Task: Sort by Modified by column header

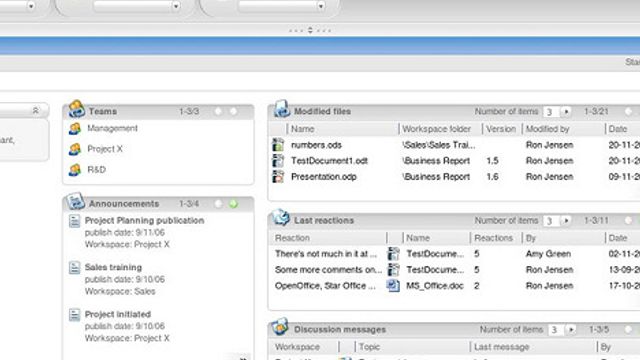Action: click(x=547, y=129)
